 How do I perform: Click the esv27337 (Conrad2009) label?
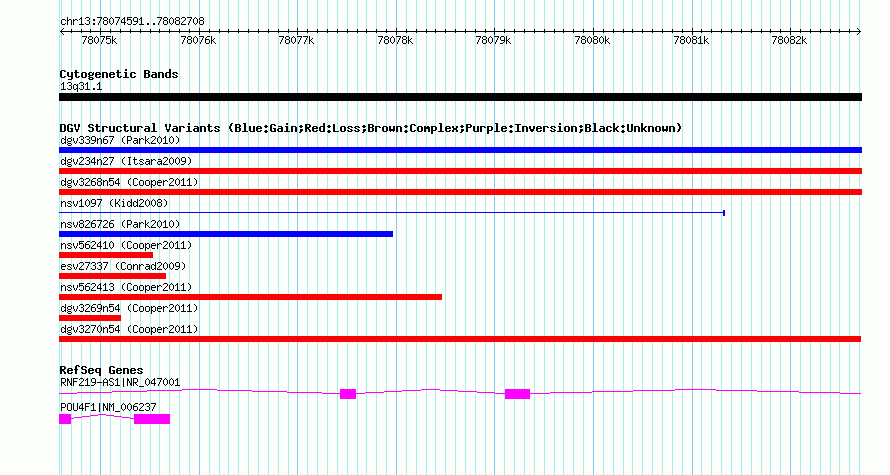(123, 266)
